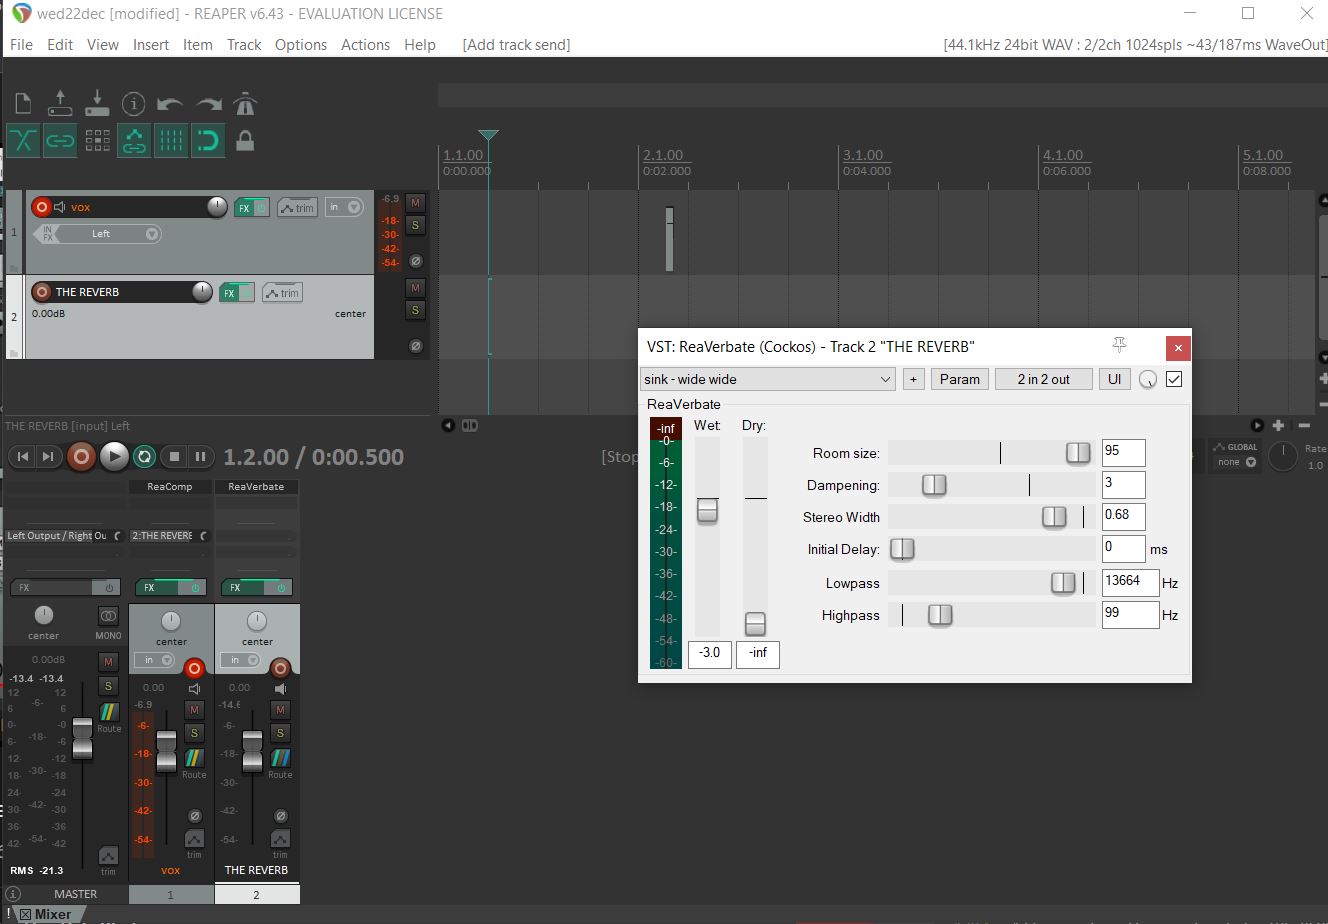Toggle auto-crossfade toolbar icon
Viewport: 1328px width, 924px height.
coord(23,140)
